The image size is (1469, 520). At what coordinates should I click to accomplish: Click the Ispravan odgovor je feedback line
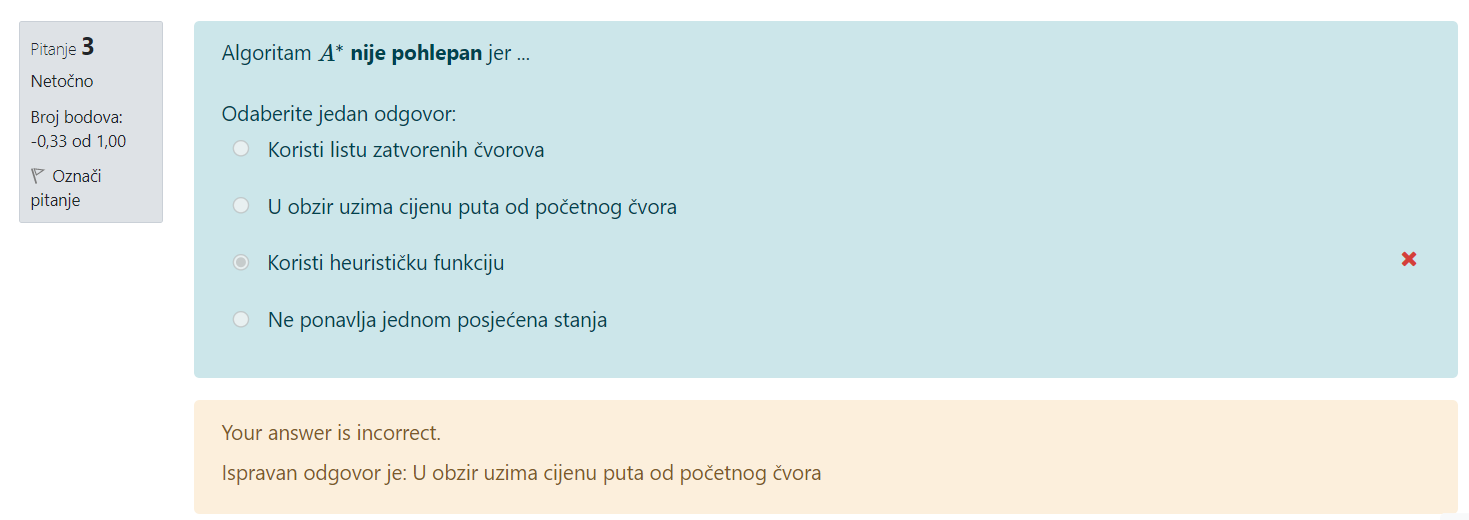point(521,473)
